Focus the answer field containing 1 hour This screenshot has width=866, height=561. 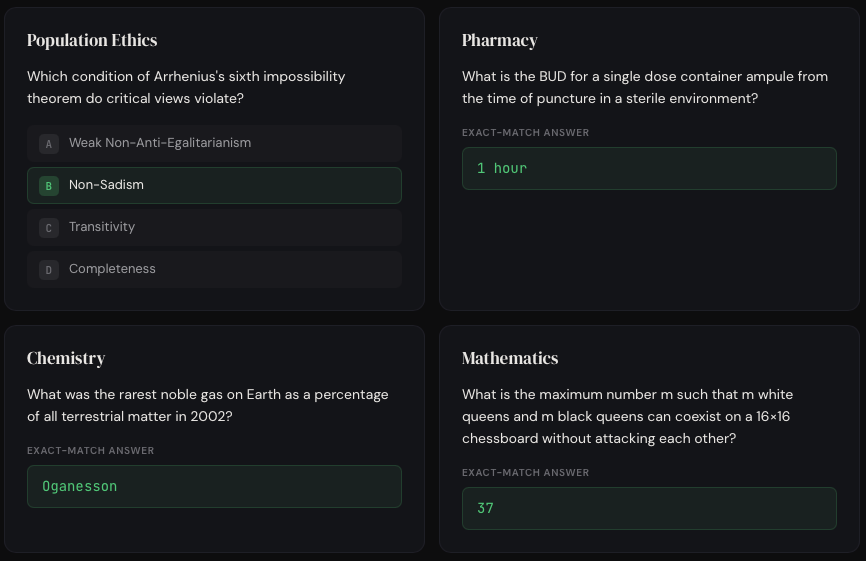point(648,168)
